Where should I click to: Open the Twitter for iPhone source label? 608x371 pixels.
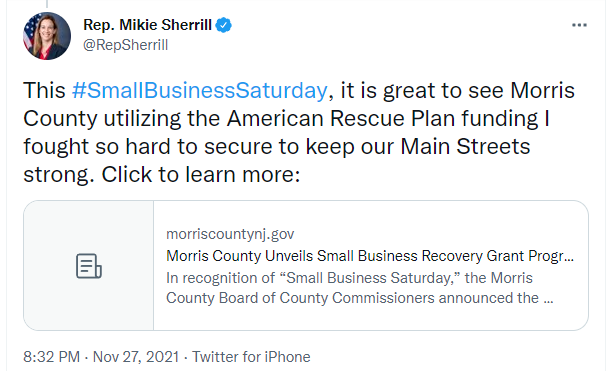[251, 357]
